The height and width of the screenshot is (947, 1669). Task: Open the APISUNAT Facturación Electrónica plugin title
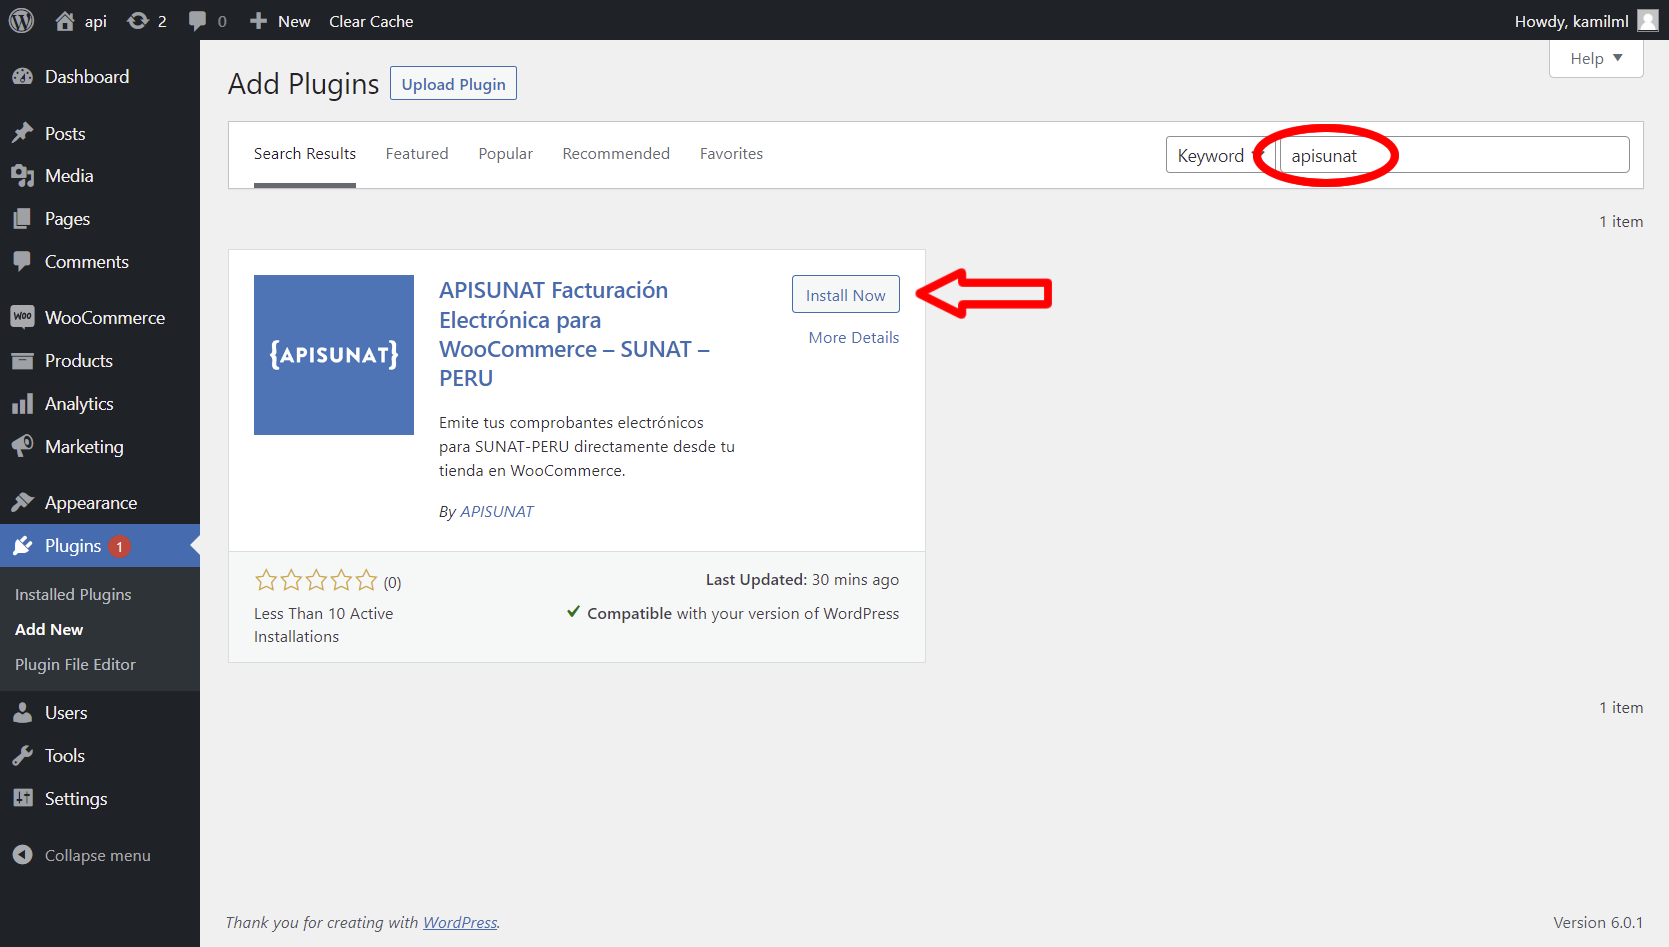tap(575, 334)
